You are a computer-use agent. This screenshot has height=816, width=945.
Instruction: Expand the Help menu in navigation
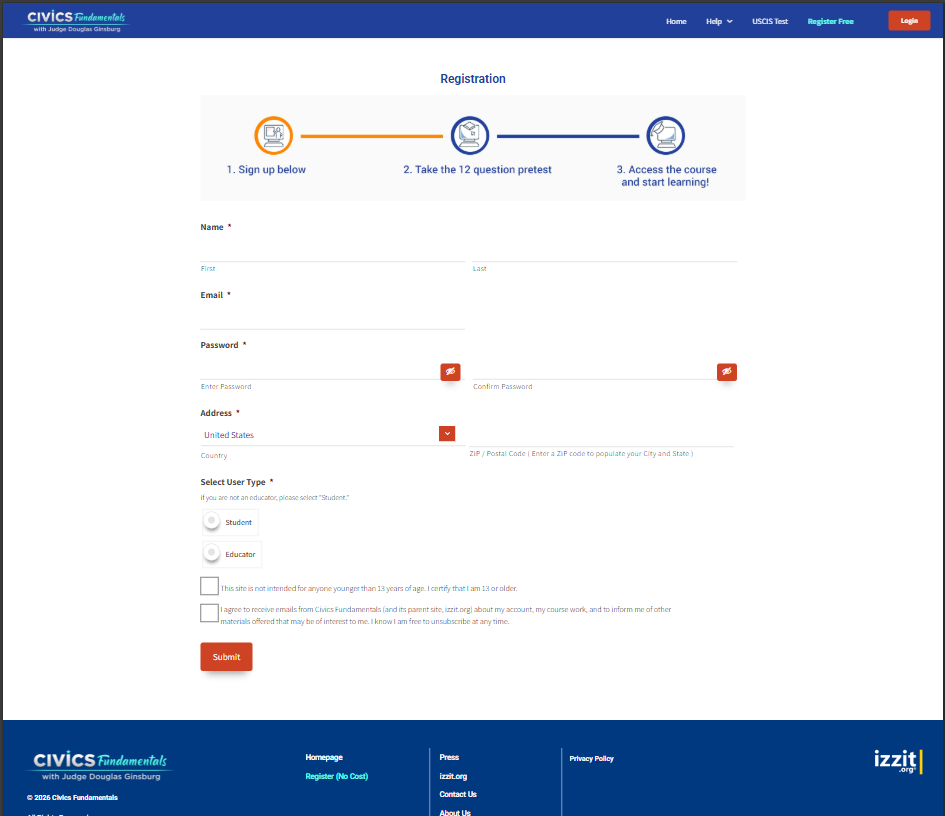[x=719, y=21]
